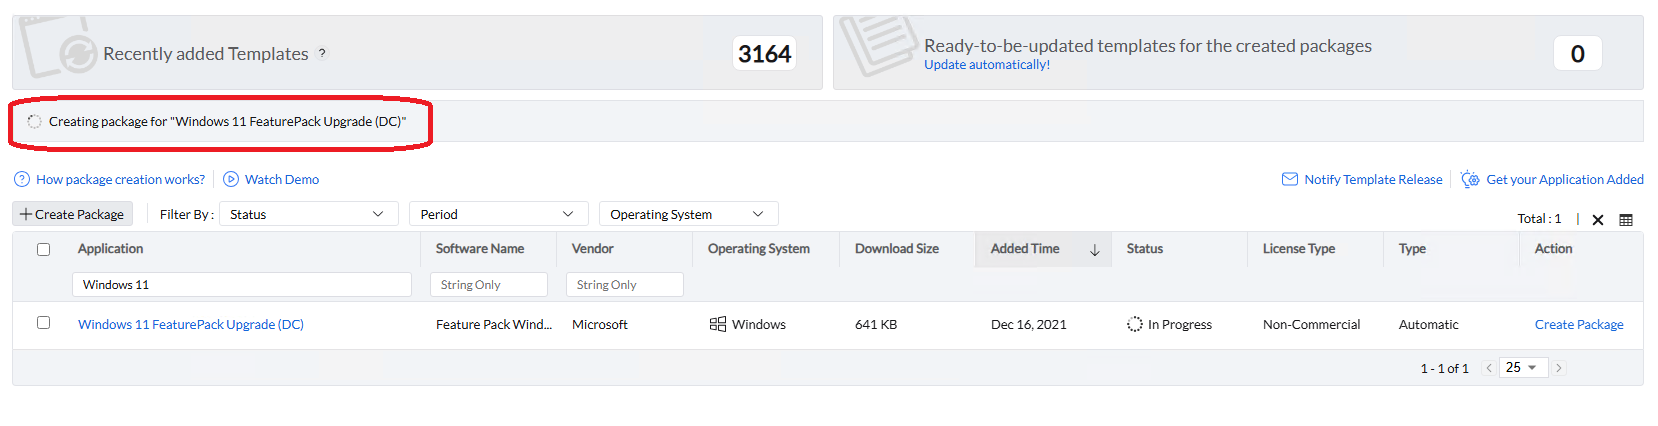Click the Watch Demo play icon

pos(231,180)
